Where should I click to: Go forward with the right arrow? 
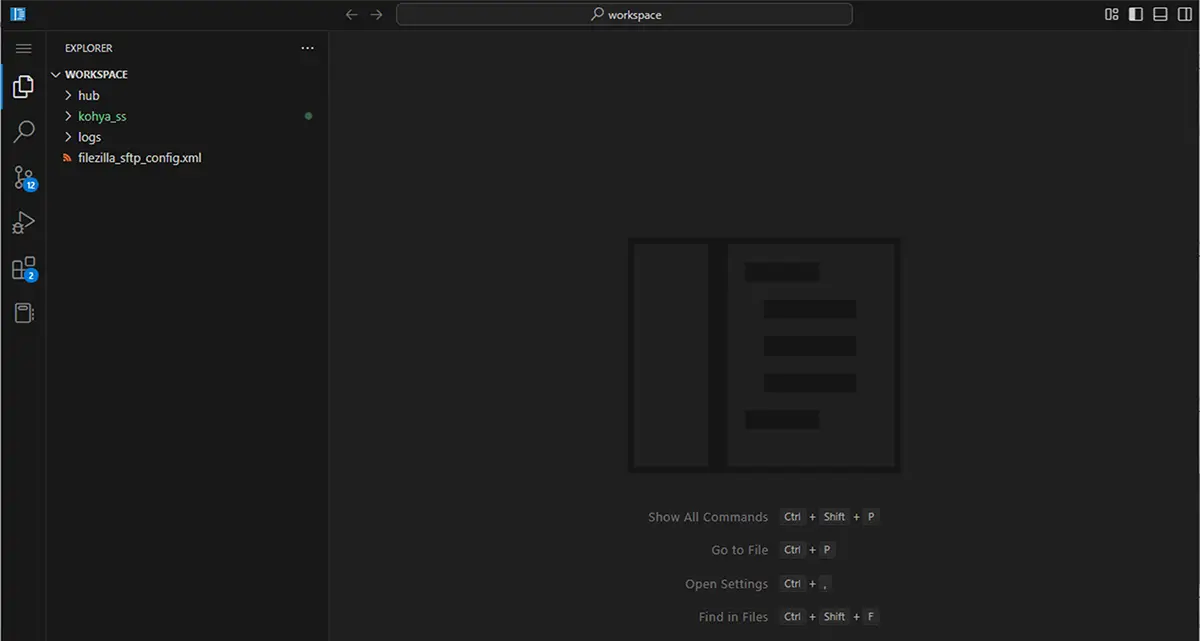pyautogui.click(x=376, y=14)
